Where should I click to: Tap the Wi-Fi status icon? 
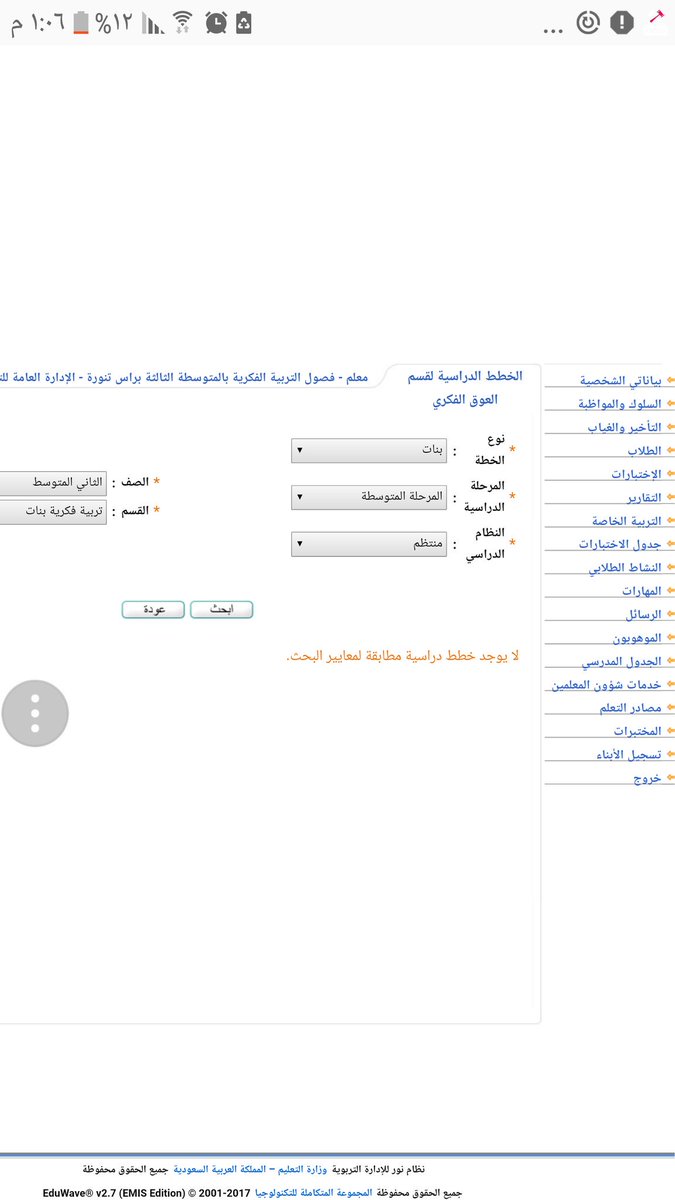point(182,22)
